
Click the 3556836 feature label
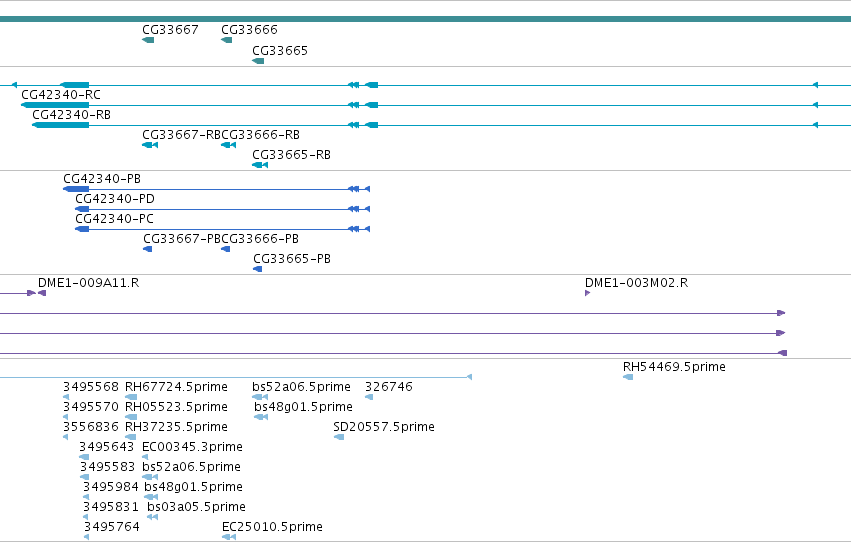pyautogui.click(x=91, y=427)
